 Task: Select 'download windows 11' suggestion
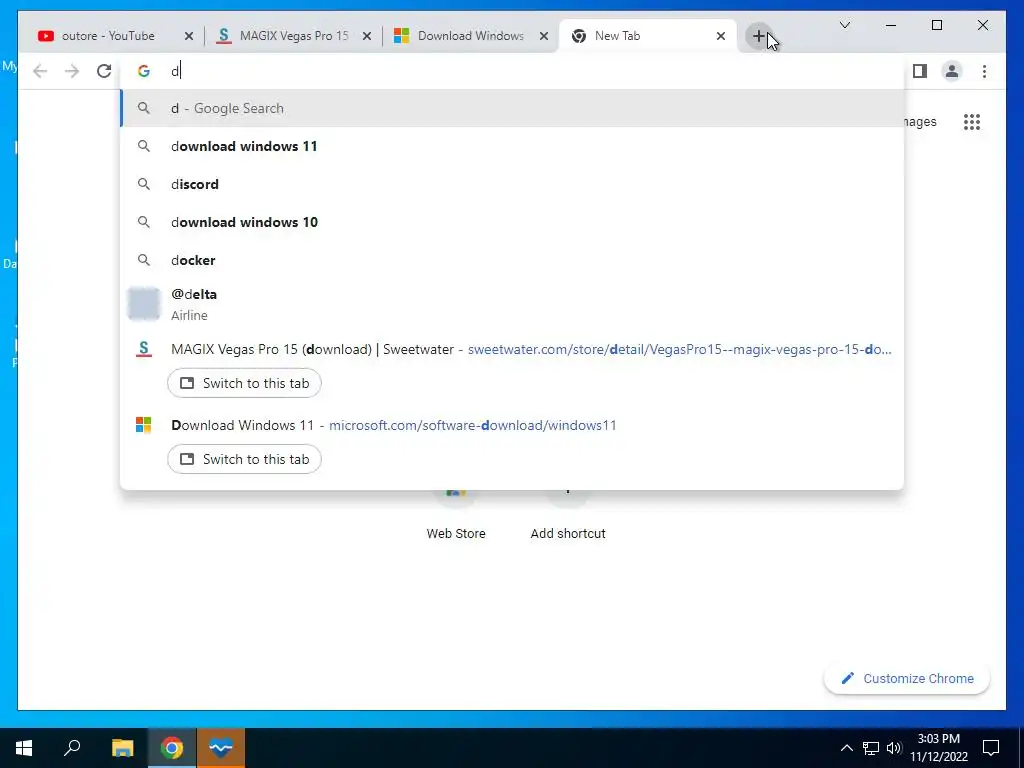pos(512,146)
